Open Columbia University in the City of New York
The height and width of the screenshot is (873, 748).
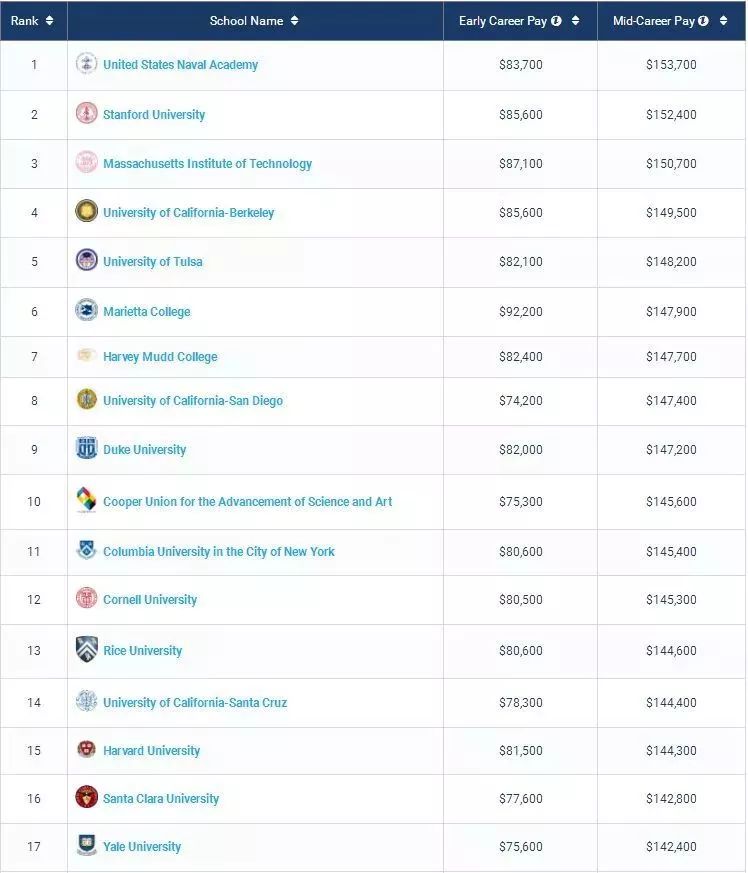click(x=219, y=552)
